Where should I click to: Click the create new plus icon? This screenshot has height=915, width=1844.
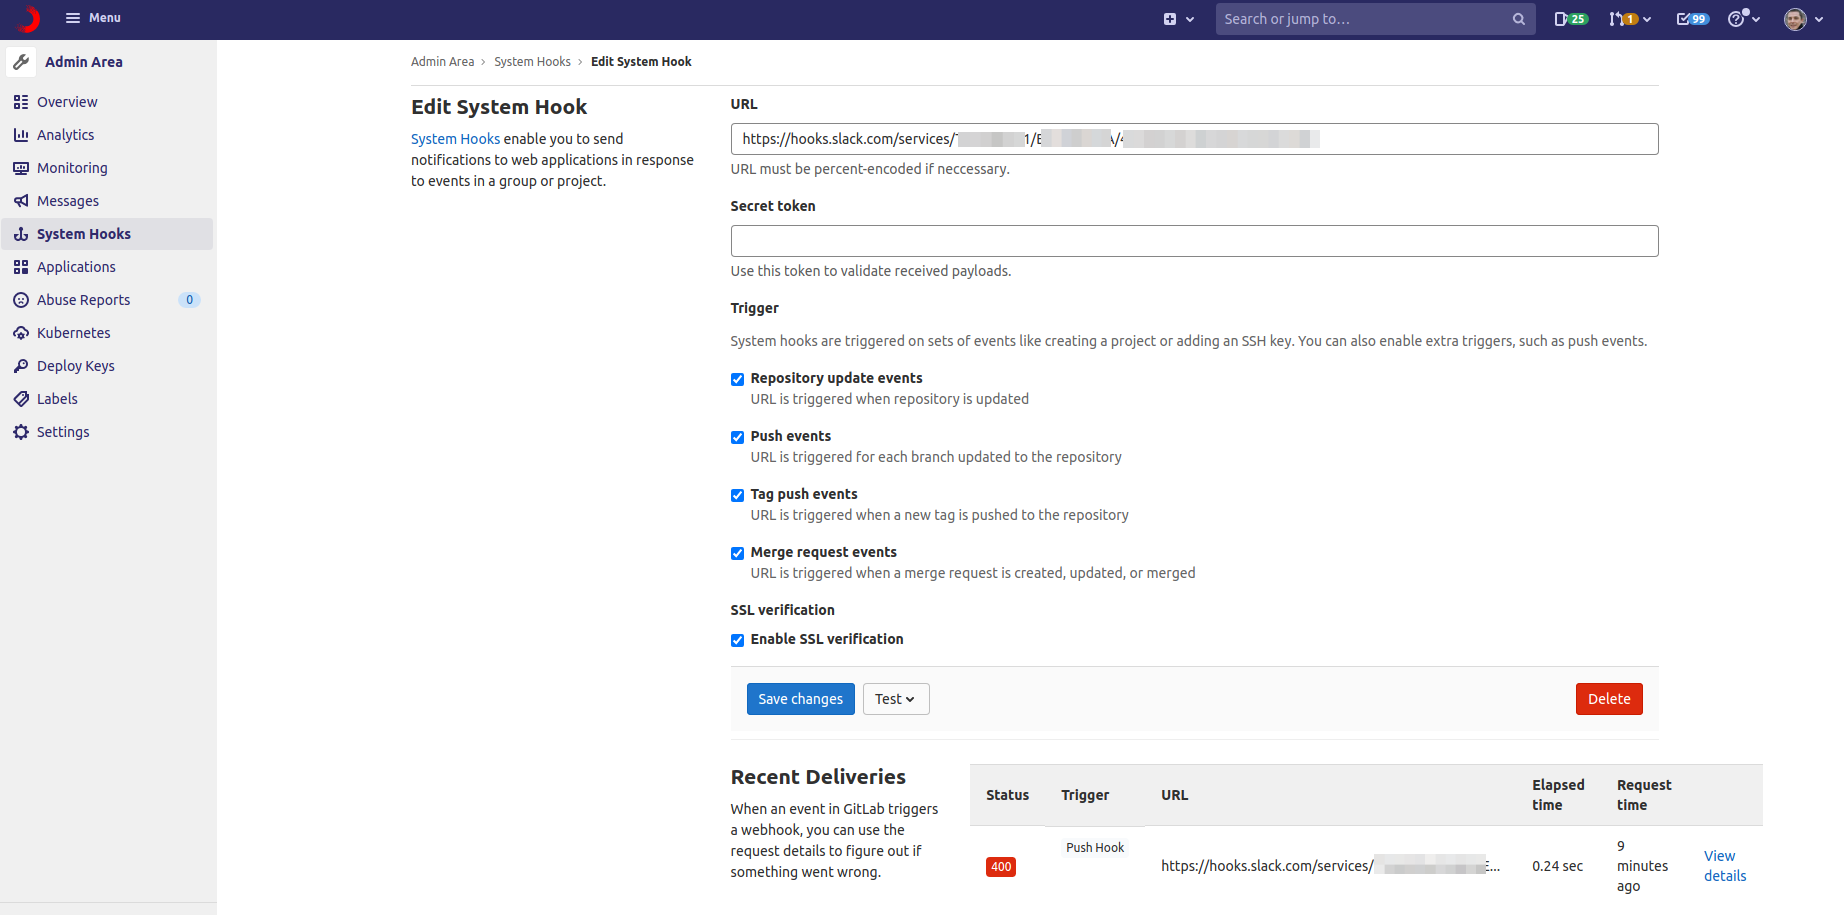tap(1170, 19)
